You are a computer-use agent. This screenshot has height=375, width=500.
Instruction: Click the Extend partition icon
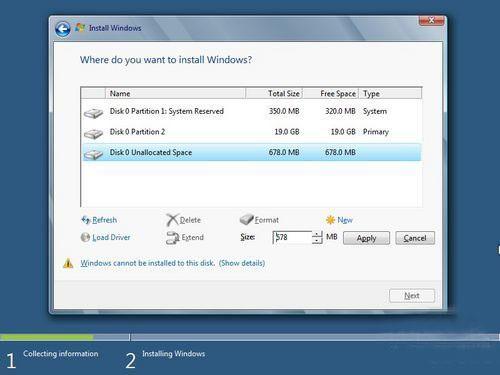coord(173,238)
